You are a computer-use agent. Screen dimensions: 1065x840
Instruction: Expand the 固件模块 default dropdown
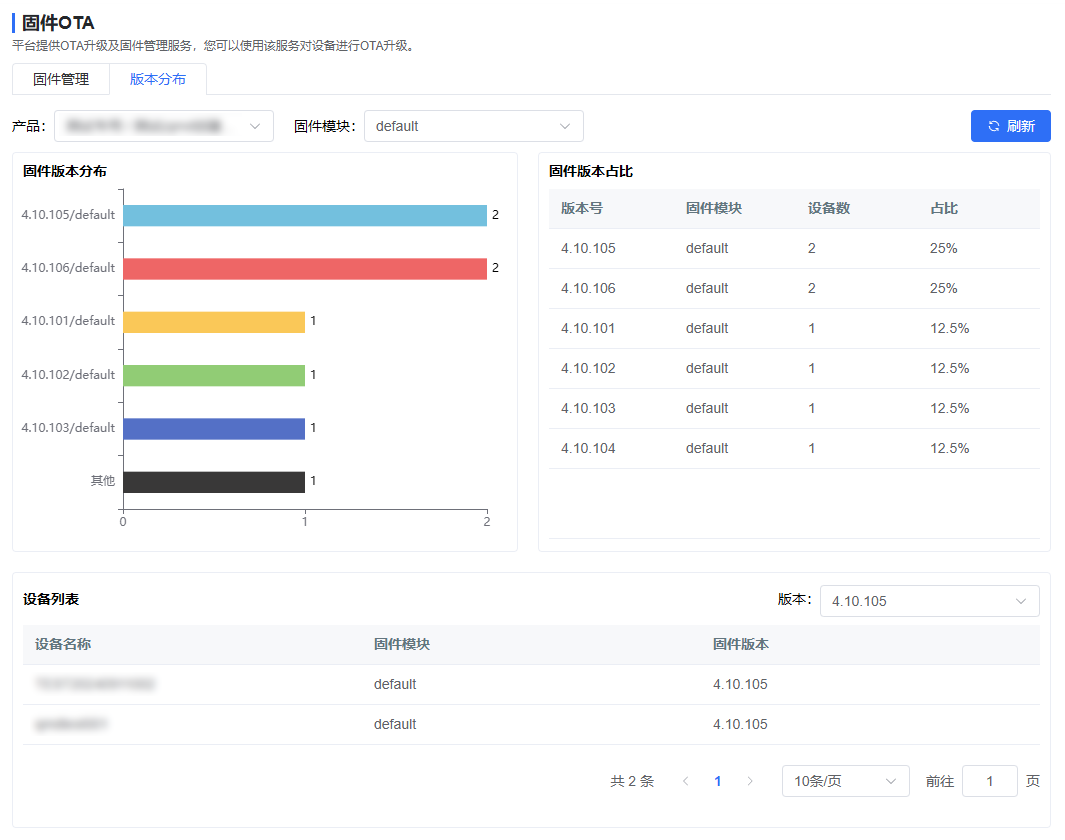tap(473, 126)
